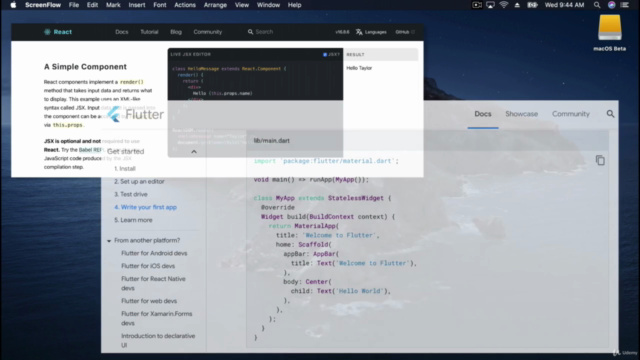This screenshot has height=360, width=640.
Task: Open Spotlight search magnifier in menu bar
Action: (x=597, y=5)
